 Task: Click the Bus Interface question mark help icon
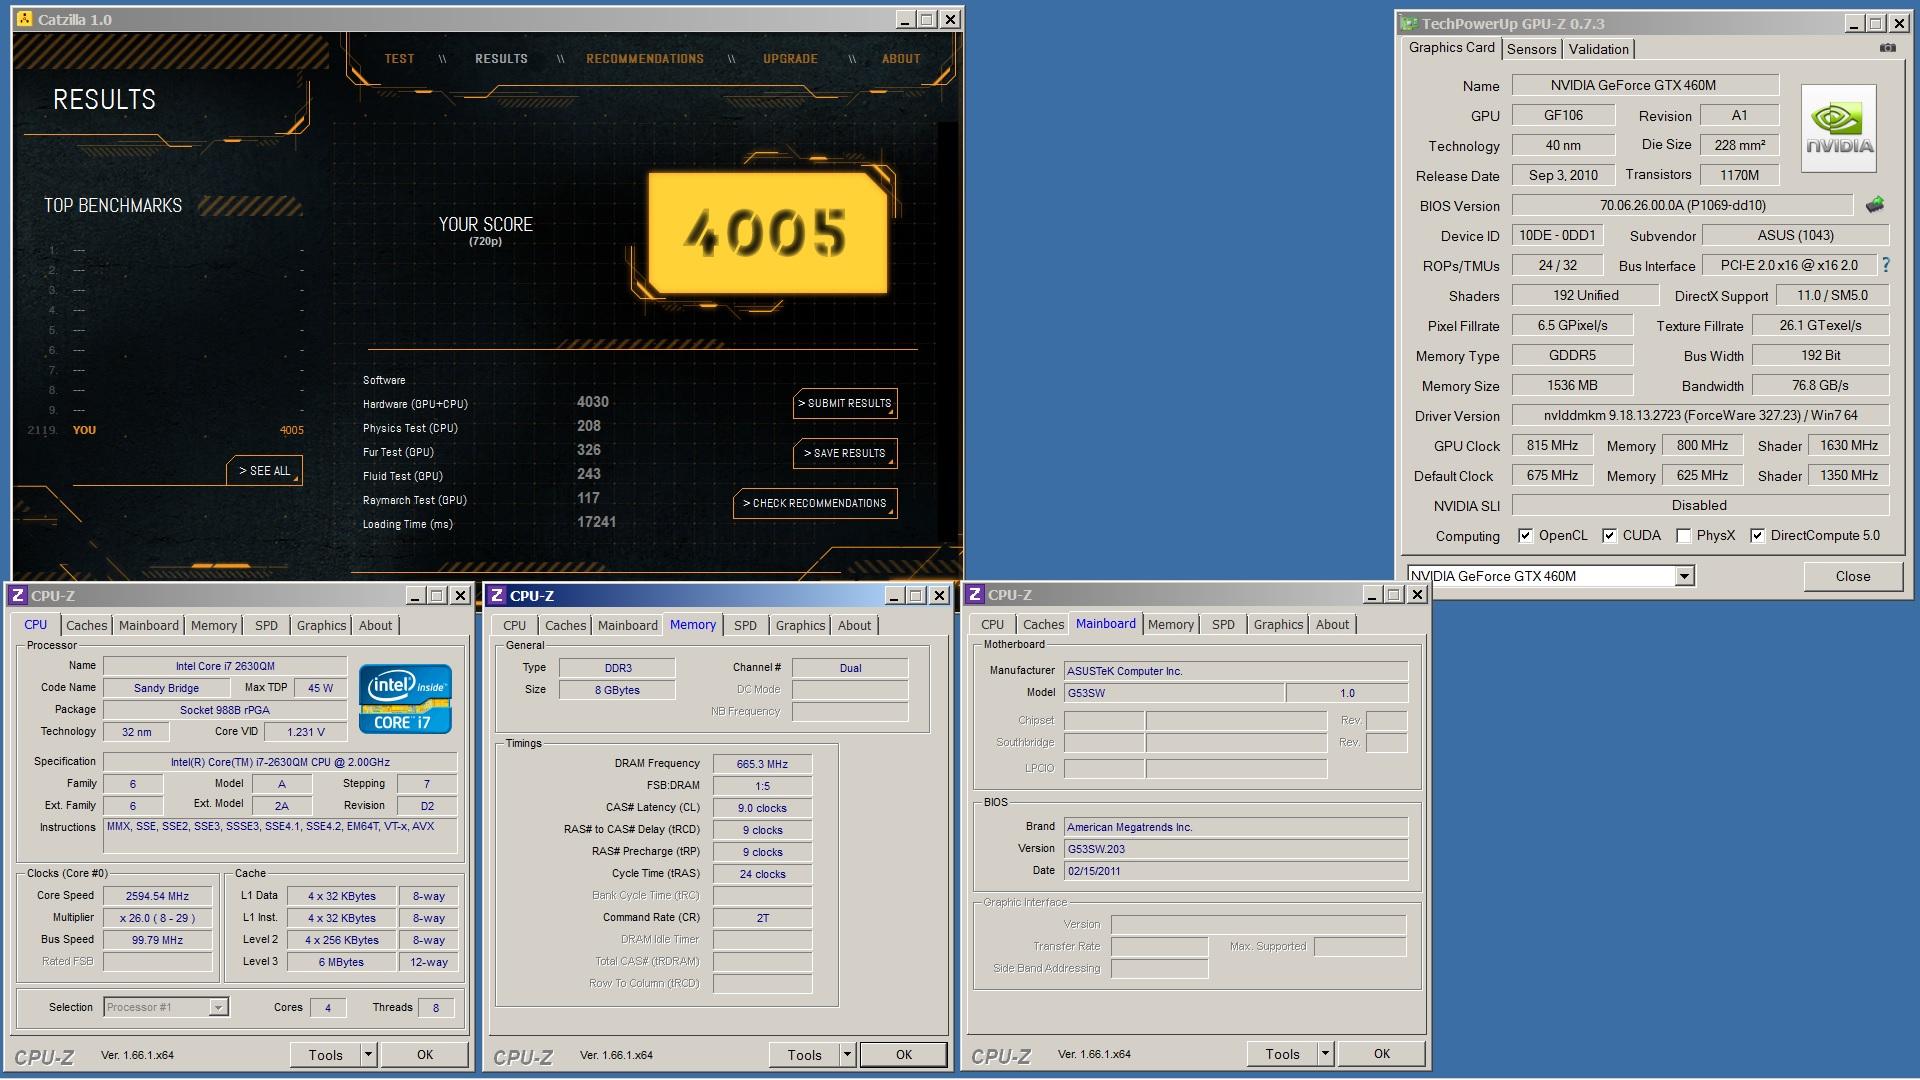[1886, 265]
